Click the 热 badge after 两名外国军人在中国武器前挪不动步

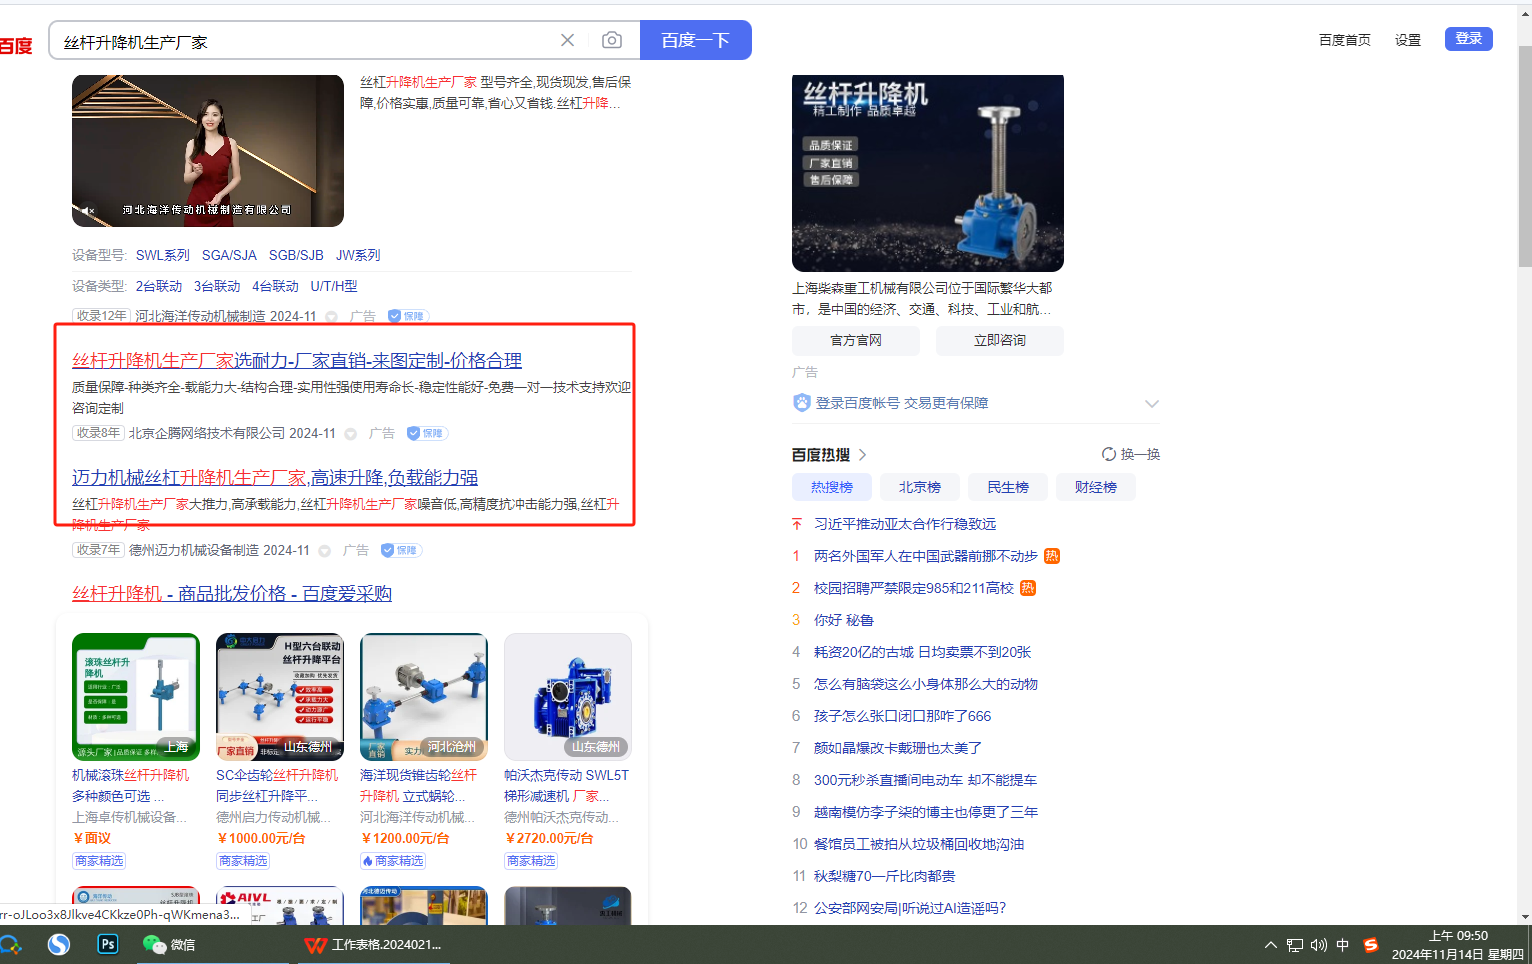[x=1052, y=556]
